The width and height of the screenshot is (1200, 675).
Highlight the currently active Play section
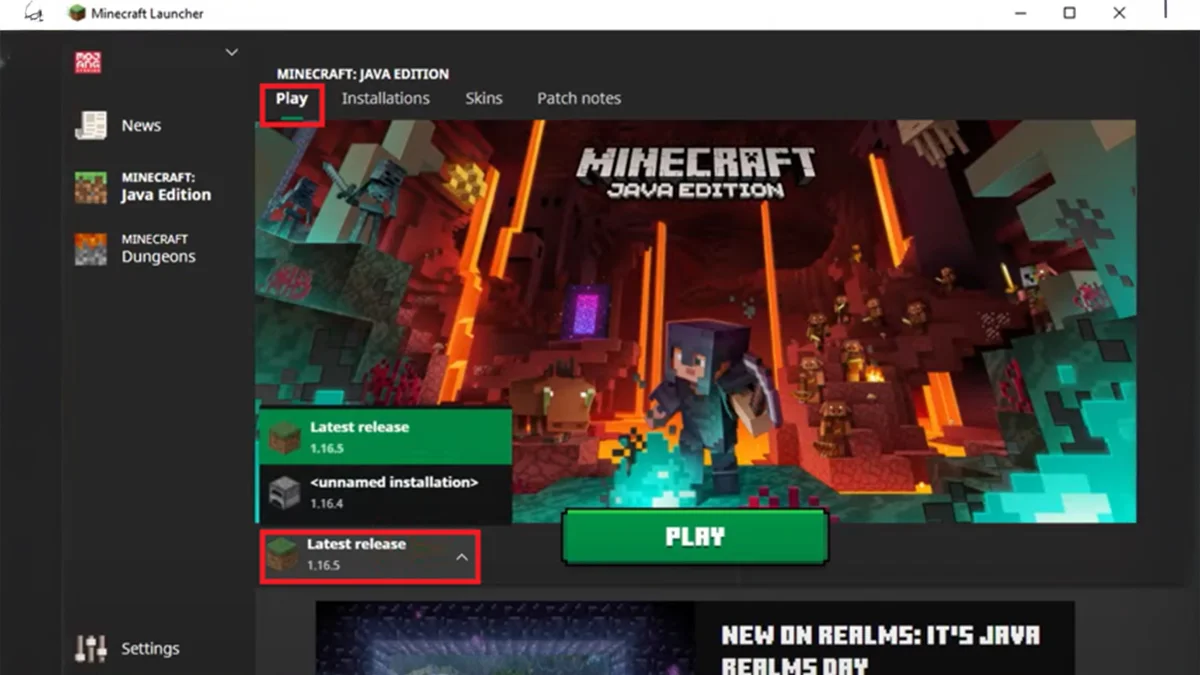[x=291, y=98]
